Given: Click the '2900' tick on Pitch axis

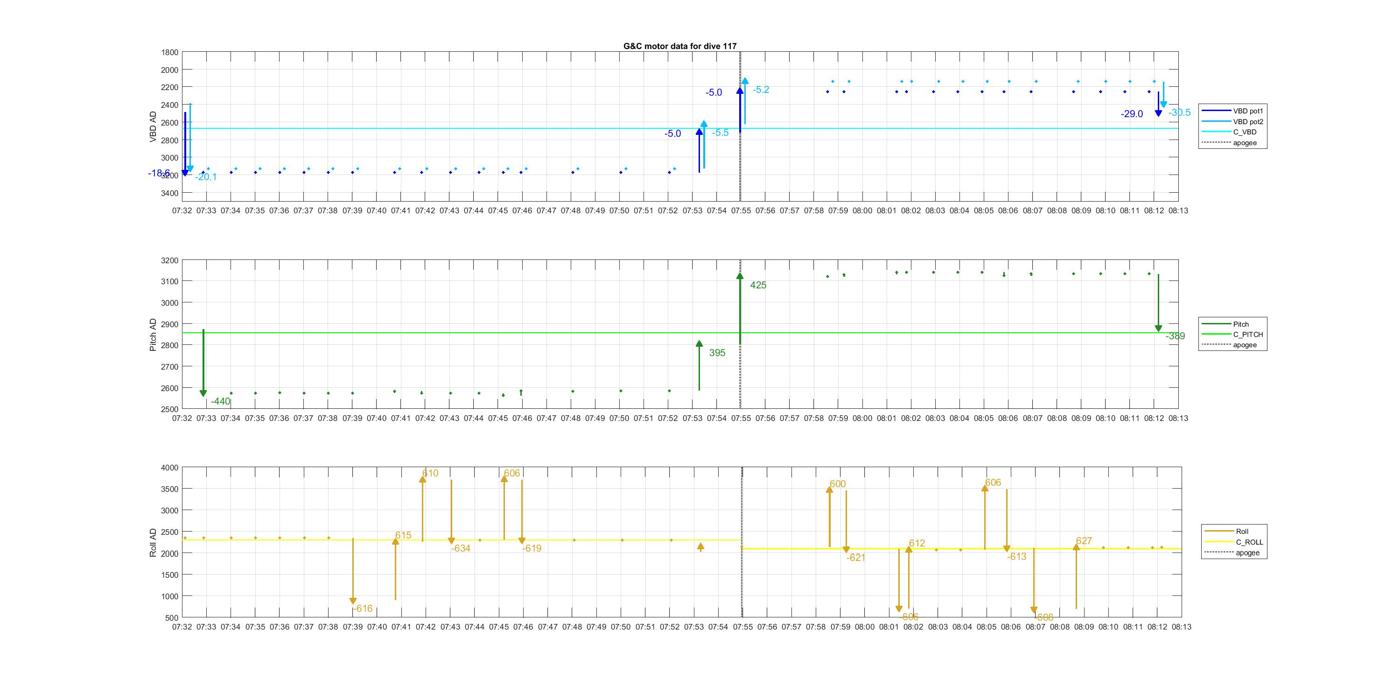Looking at the screenshot, I should (x=170, y=324).
